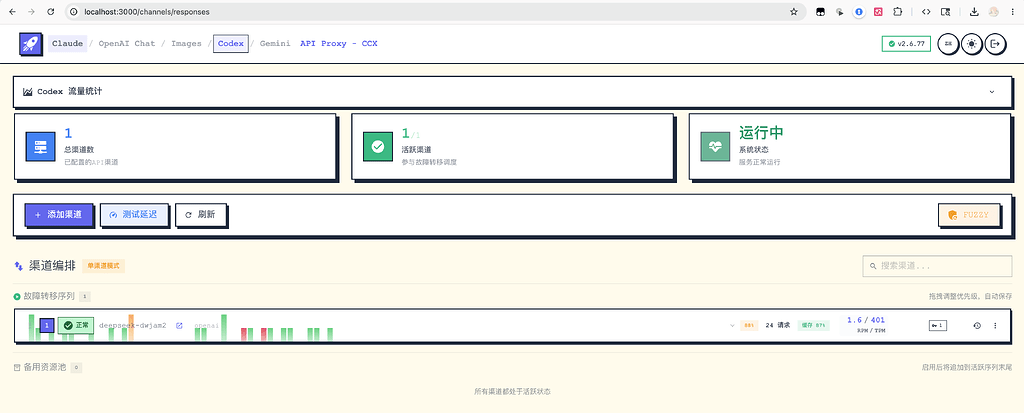The height and width of the screenshot is (413, 1024).
Task: Click the active channels checkmark icon
Action: point(377,146)
